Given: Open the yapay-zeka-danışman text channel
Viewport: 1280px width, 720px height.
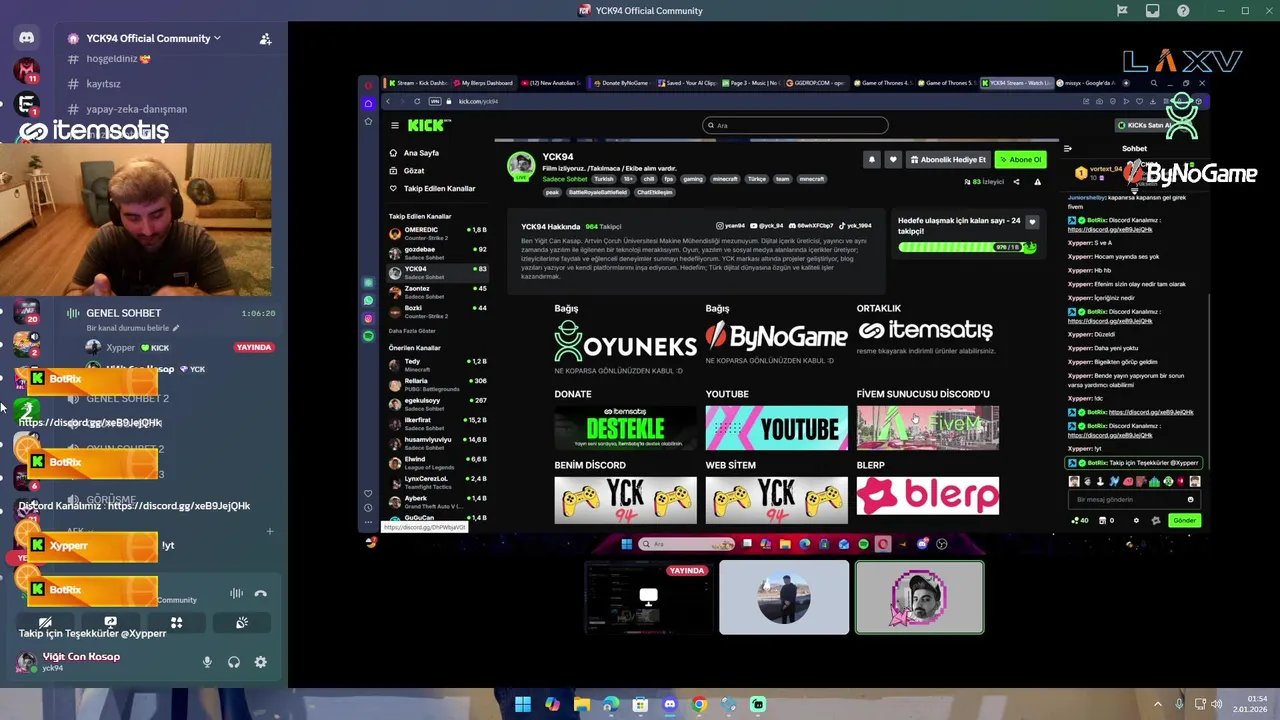Looking at the screenshot, I should coord(136,109).
